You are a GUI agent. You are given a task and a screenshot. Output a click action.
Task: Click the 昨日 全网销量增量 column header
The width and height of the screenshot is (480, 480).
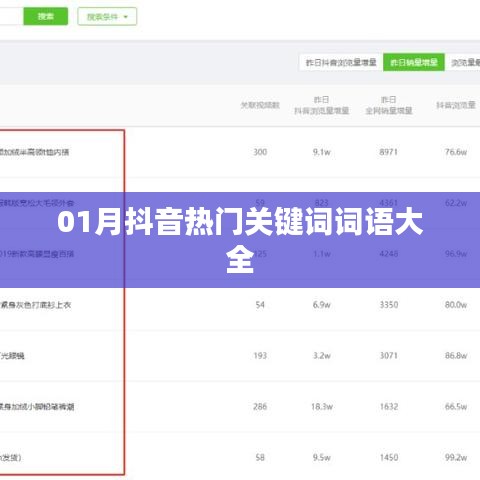point(389,105)
